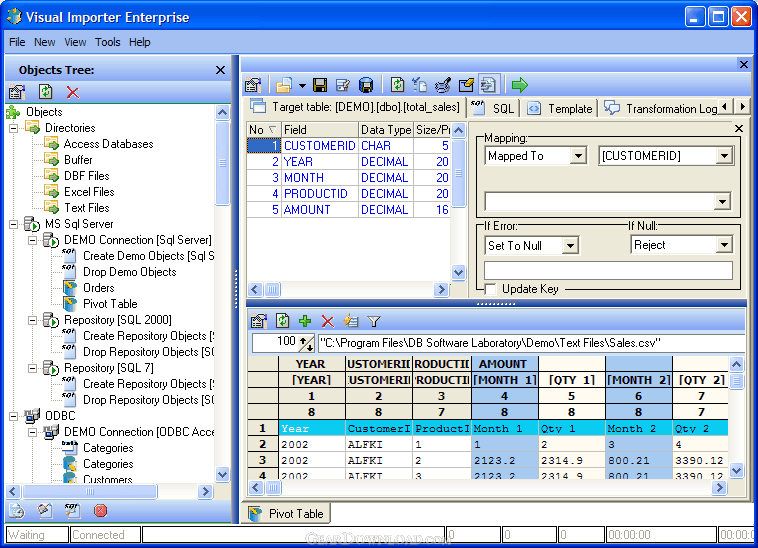This screenshot has width=758, height=548.
Task: Switch to the Template tab
Action: point(559,108)
